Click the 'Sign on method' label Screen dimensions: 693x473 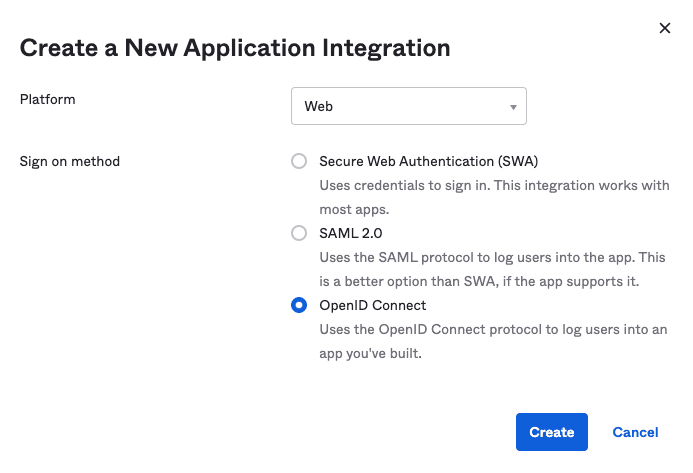(x=70, y=161)
